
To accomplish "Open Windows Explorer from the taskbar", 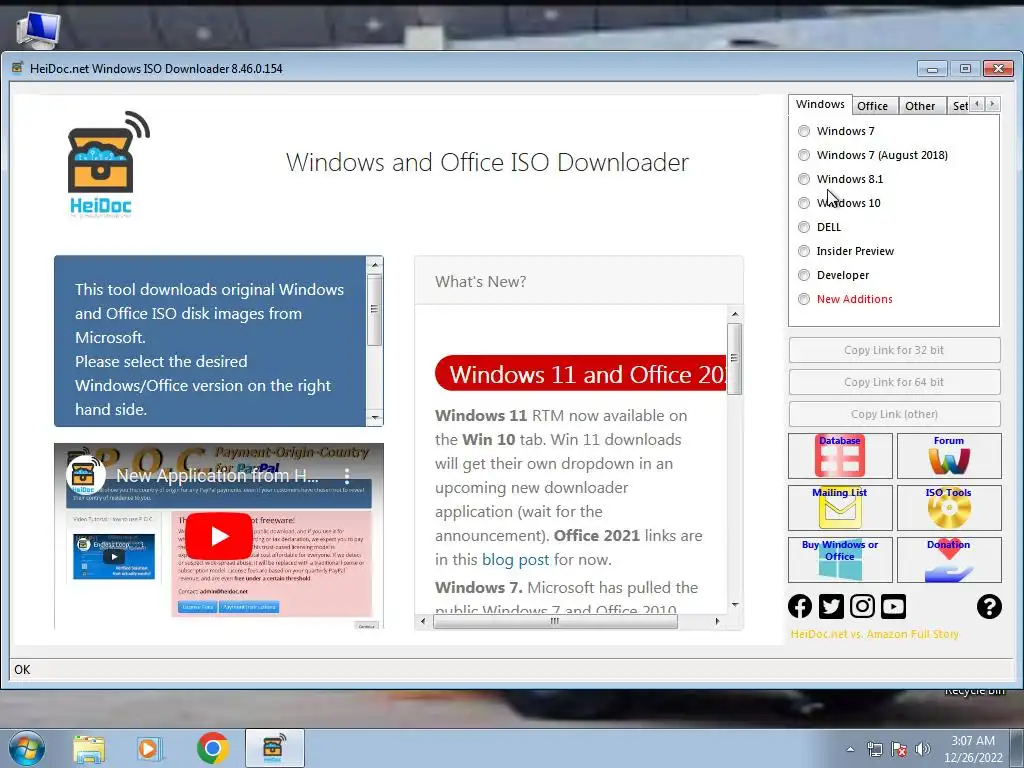I will pyautogui.click(x=89, y=748).
